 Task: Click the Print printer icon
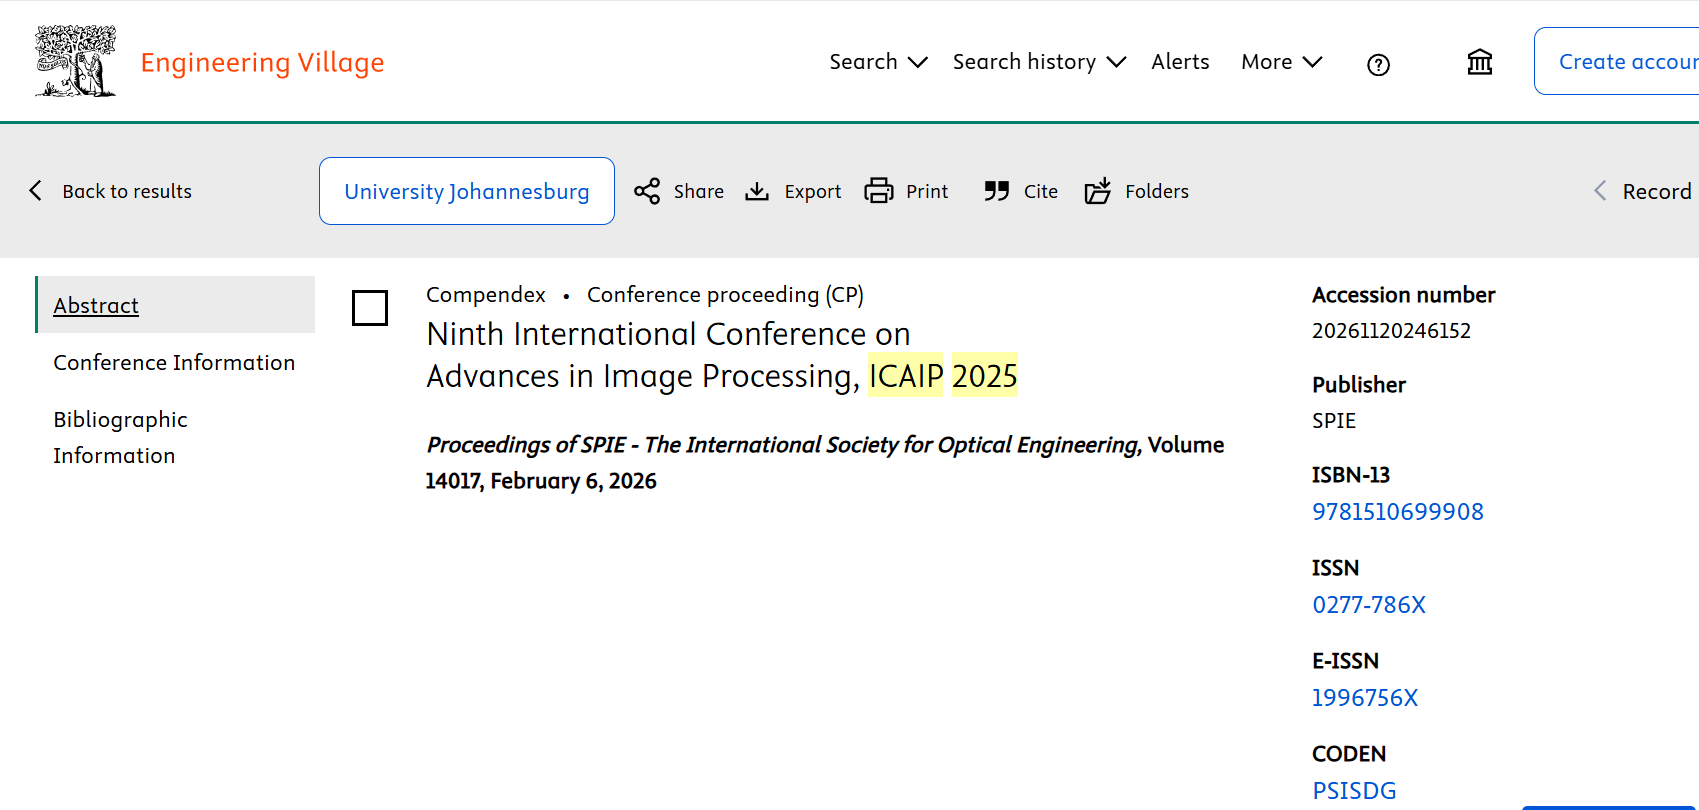[x=879, y=191]
